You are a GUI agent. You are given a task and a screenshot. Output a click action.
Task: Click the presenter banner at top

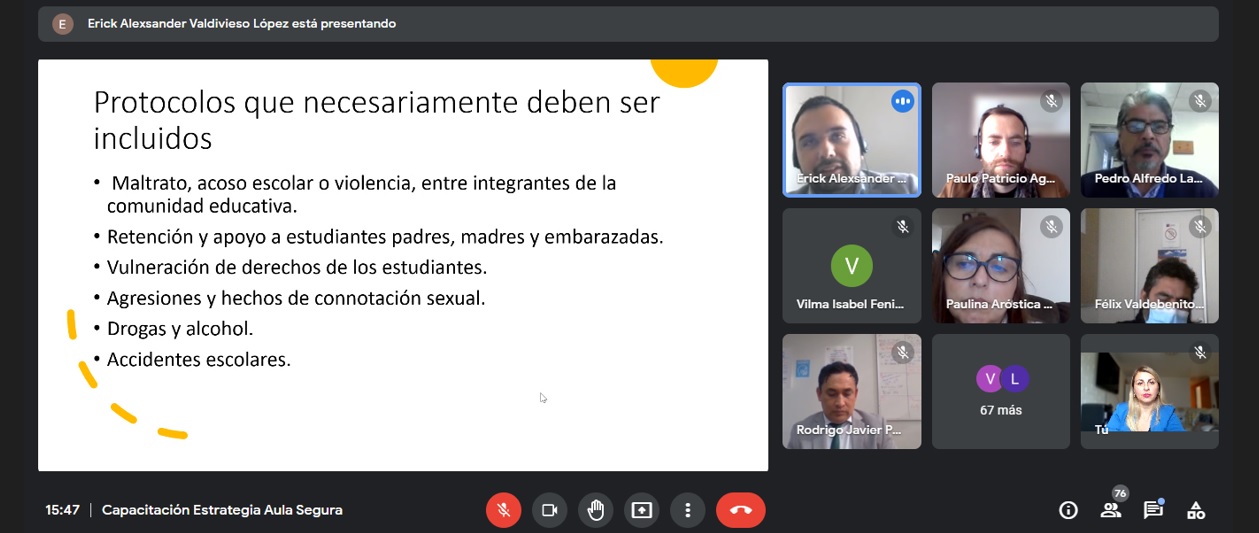pos(241,24)
